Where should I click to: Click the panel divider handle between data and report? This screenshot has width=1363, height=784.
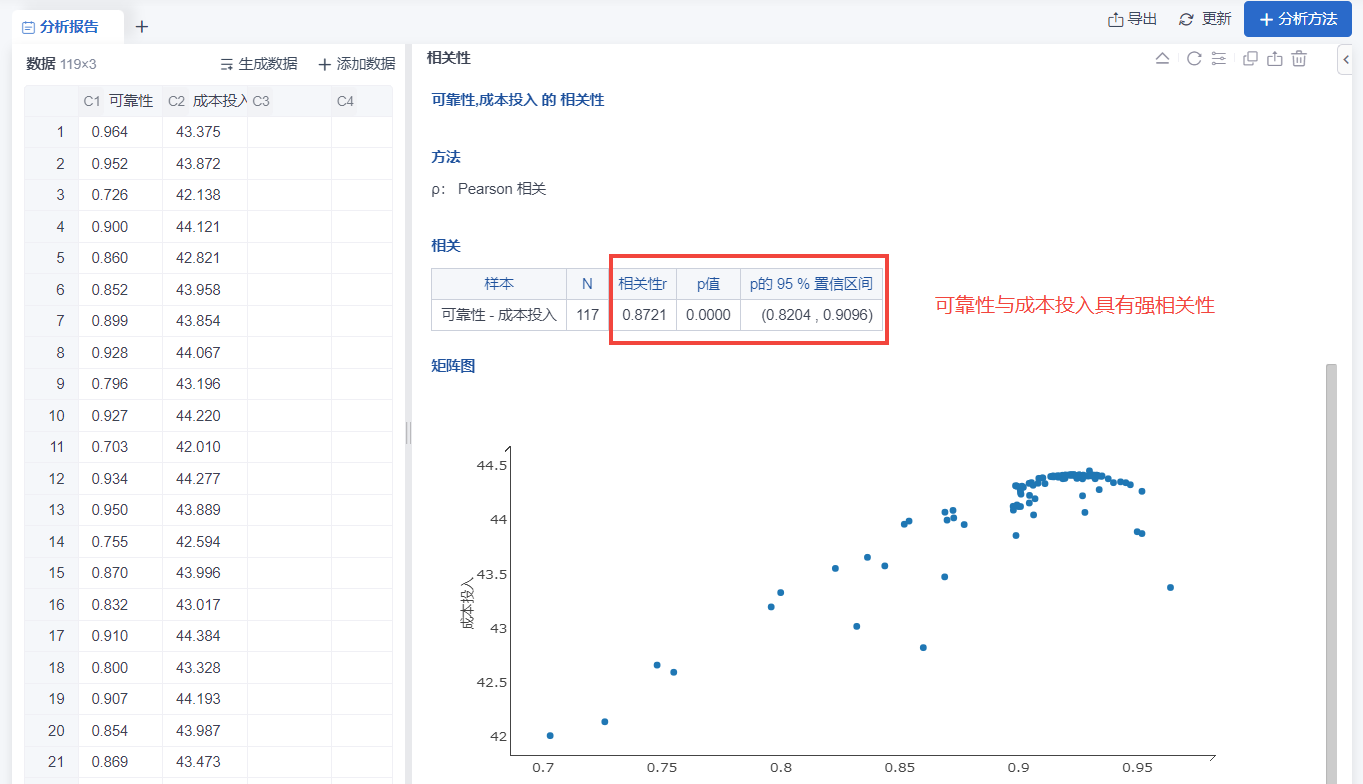[408, 432]
